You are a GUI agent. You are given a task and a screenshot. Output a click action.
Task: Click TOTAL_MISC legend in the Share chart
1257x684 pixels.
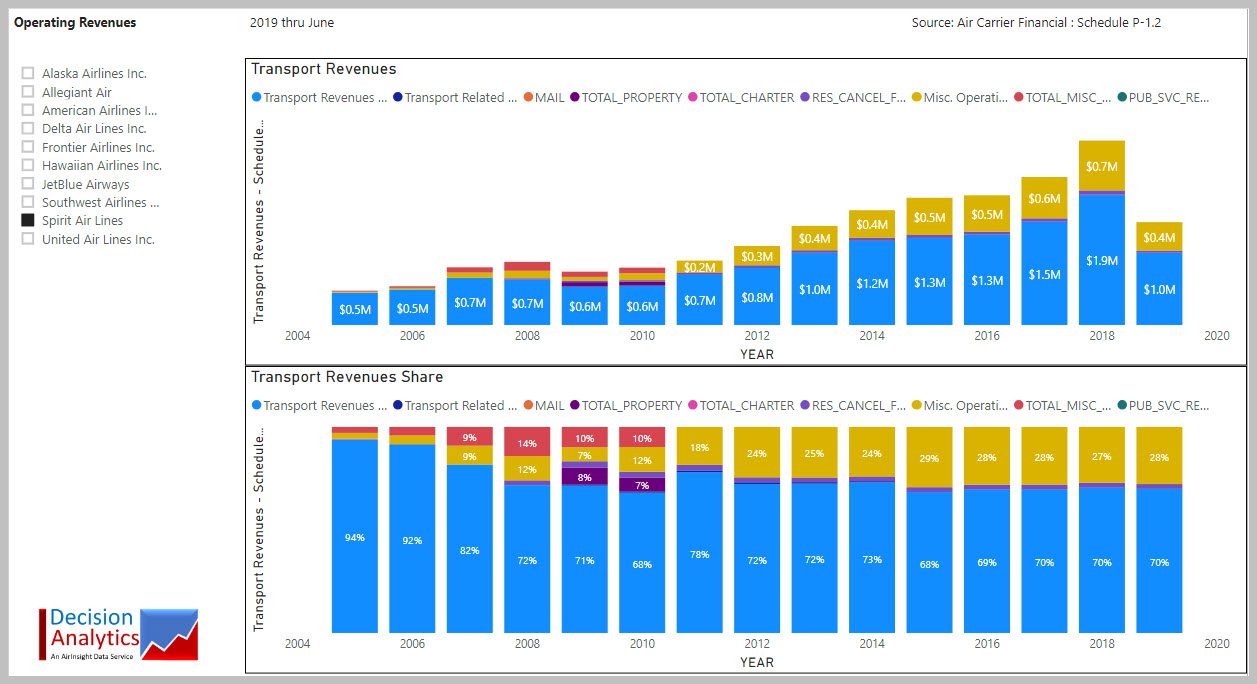pyautogui.click(x=1062, y=406)
